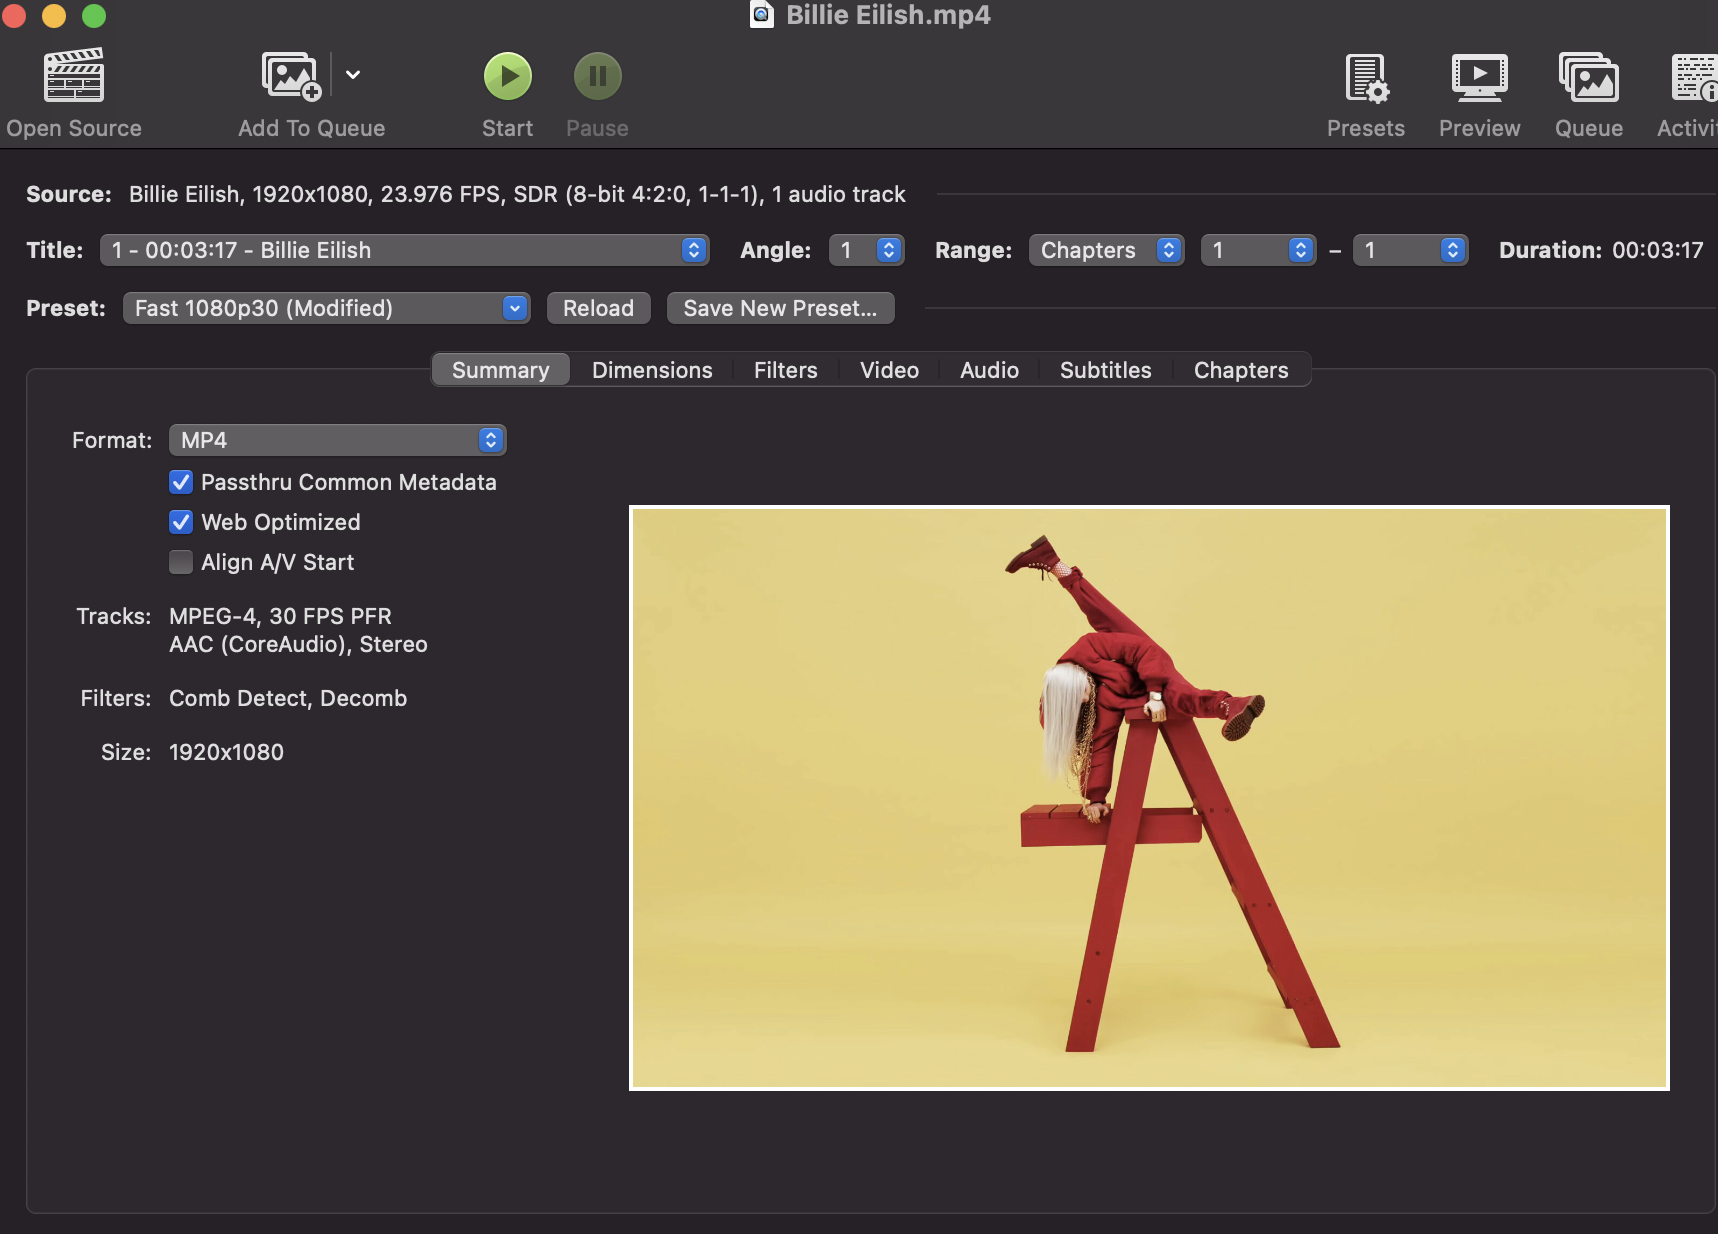Click the 'AAC (CoreAudio), Stereo' track text
The image size is (1718, 1234).
pos(298,644)
